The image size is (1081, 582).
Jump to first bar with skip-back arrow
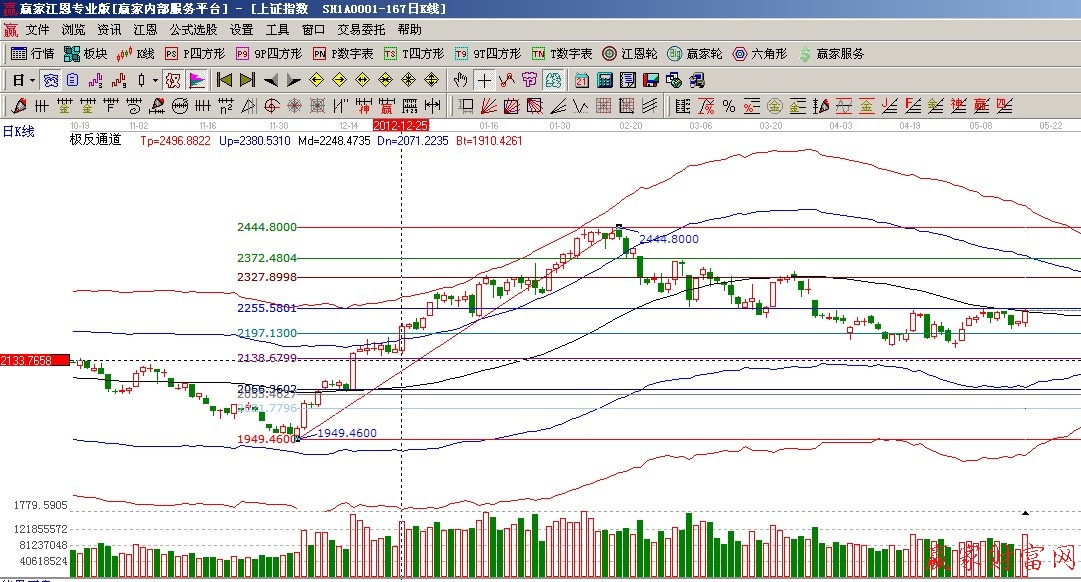pos(225,80)
